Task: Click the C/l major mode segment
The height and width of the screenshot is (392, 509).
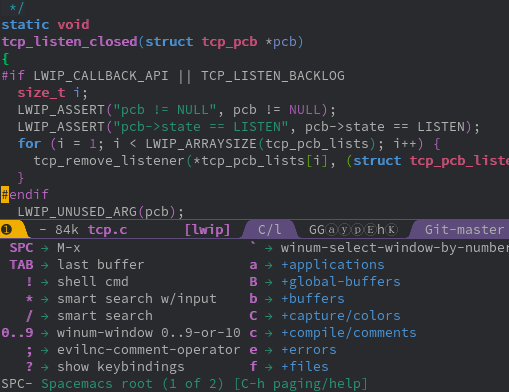Action: (270, 230)
